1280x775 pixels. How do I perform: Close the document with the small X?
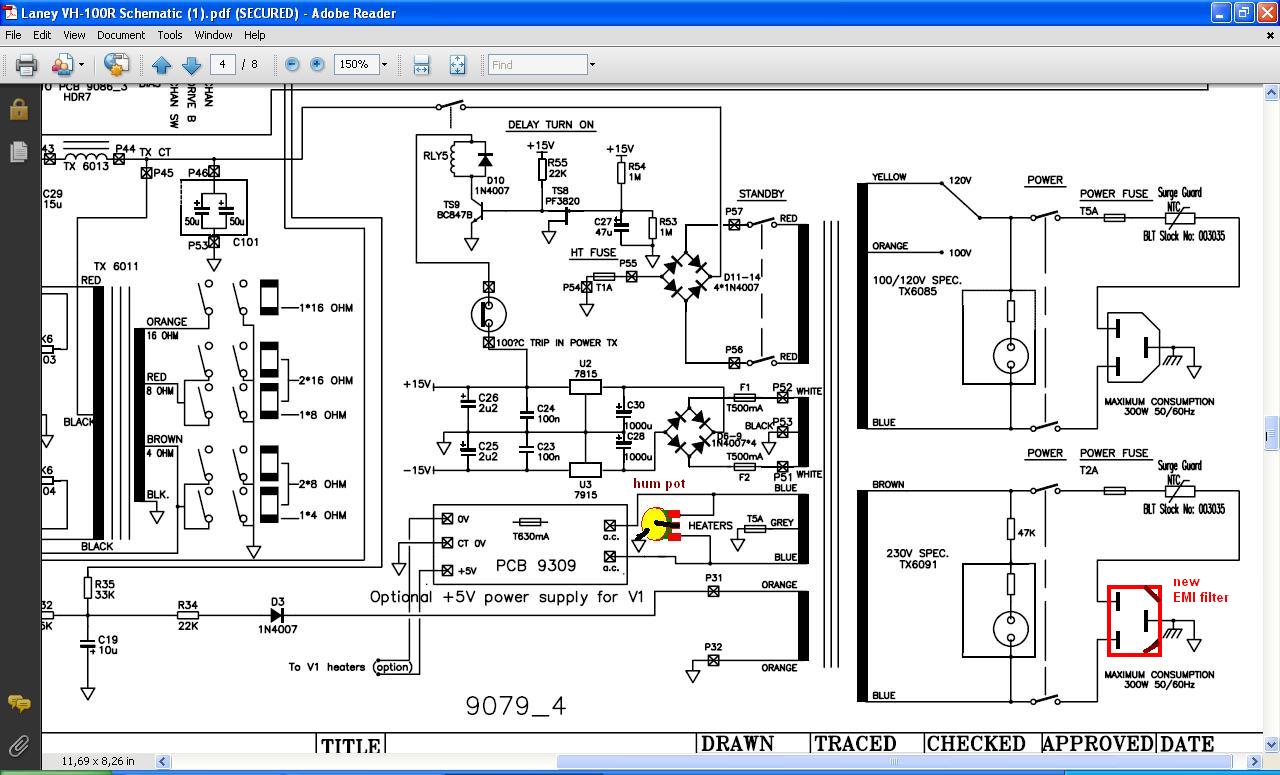coord(1269,35)
